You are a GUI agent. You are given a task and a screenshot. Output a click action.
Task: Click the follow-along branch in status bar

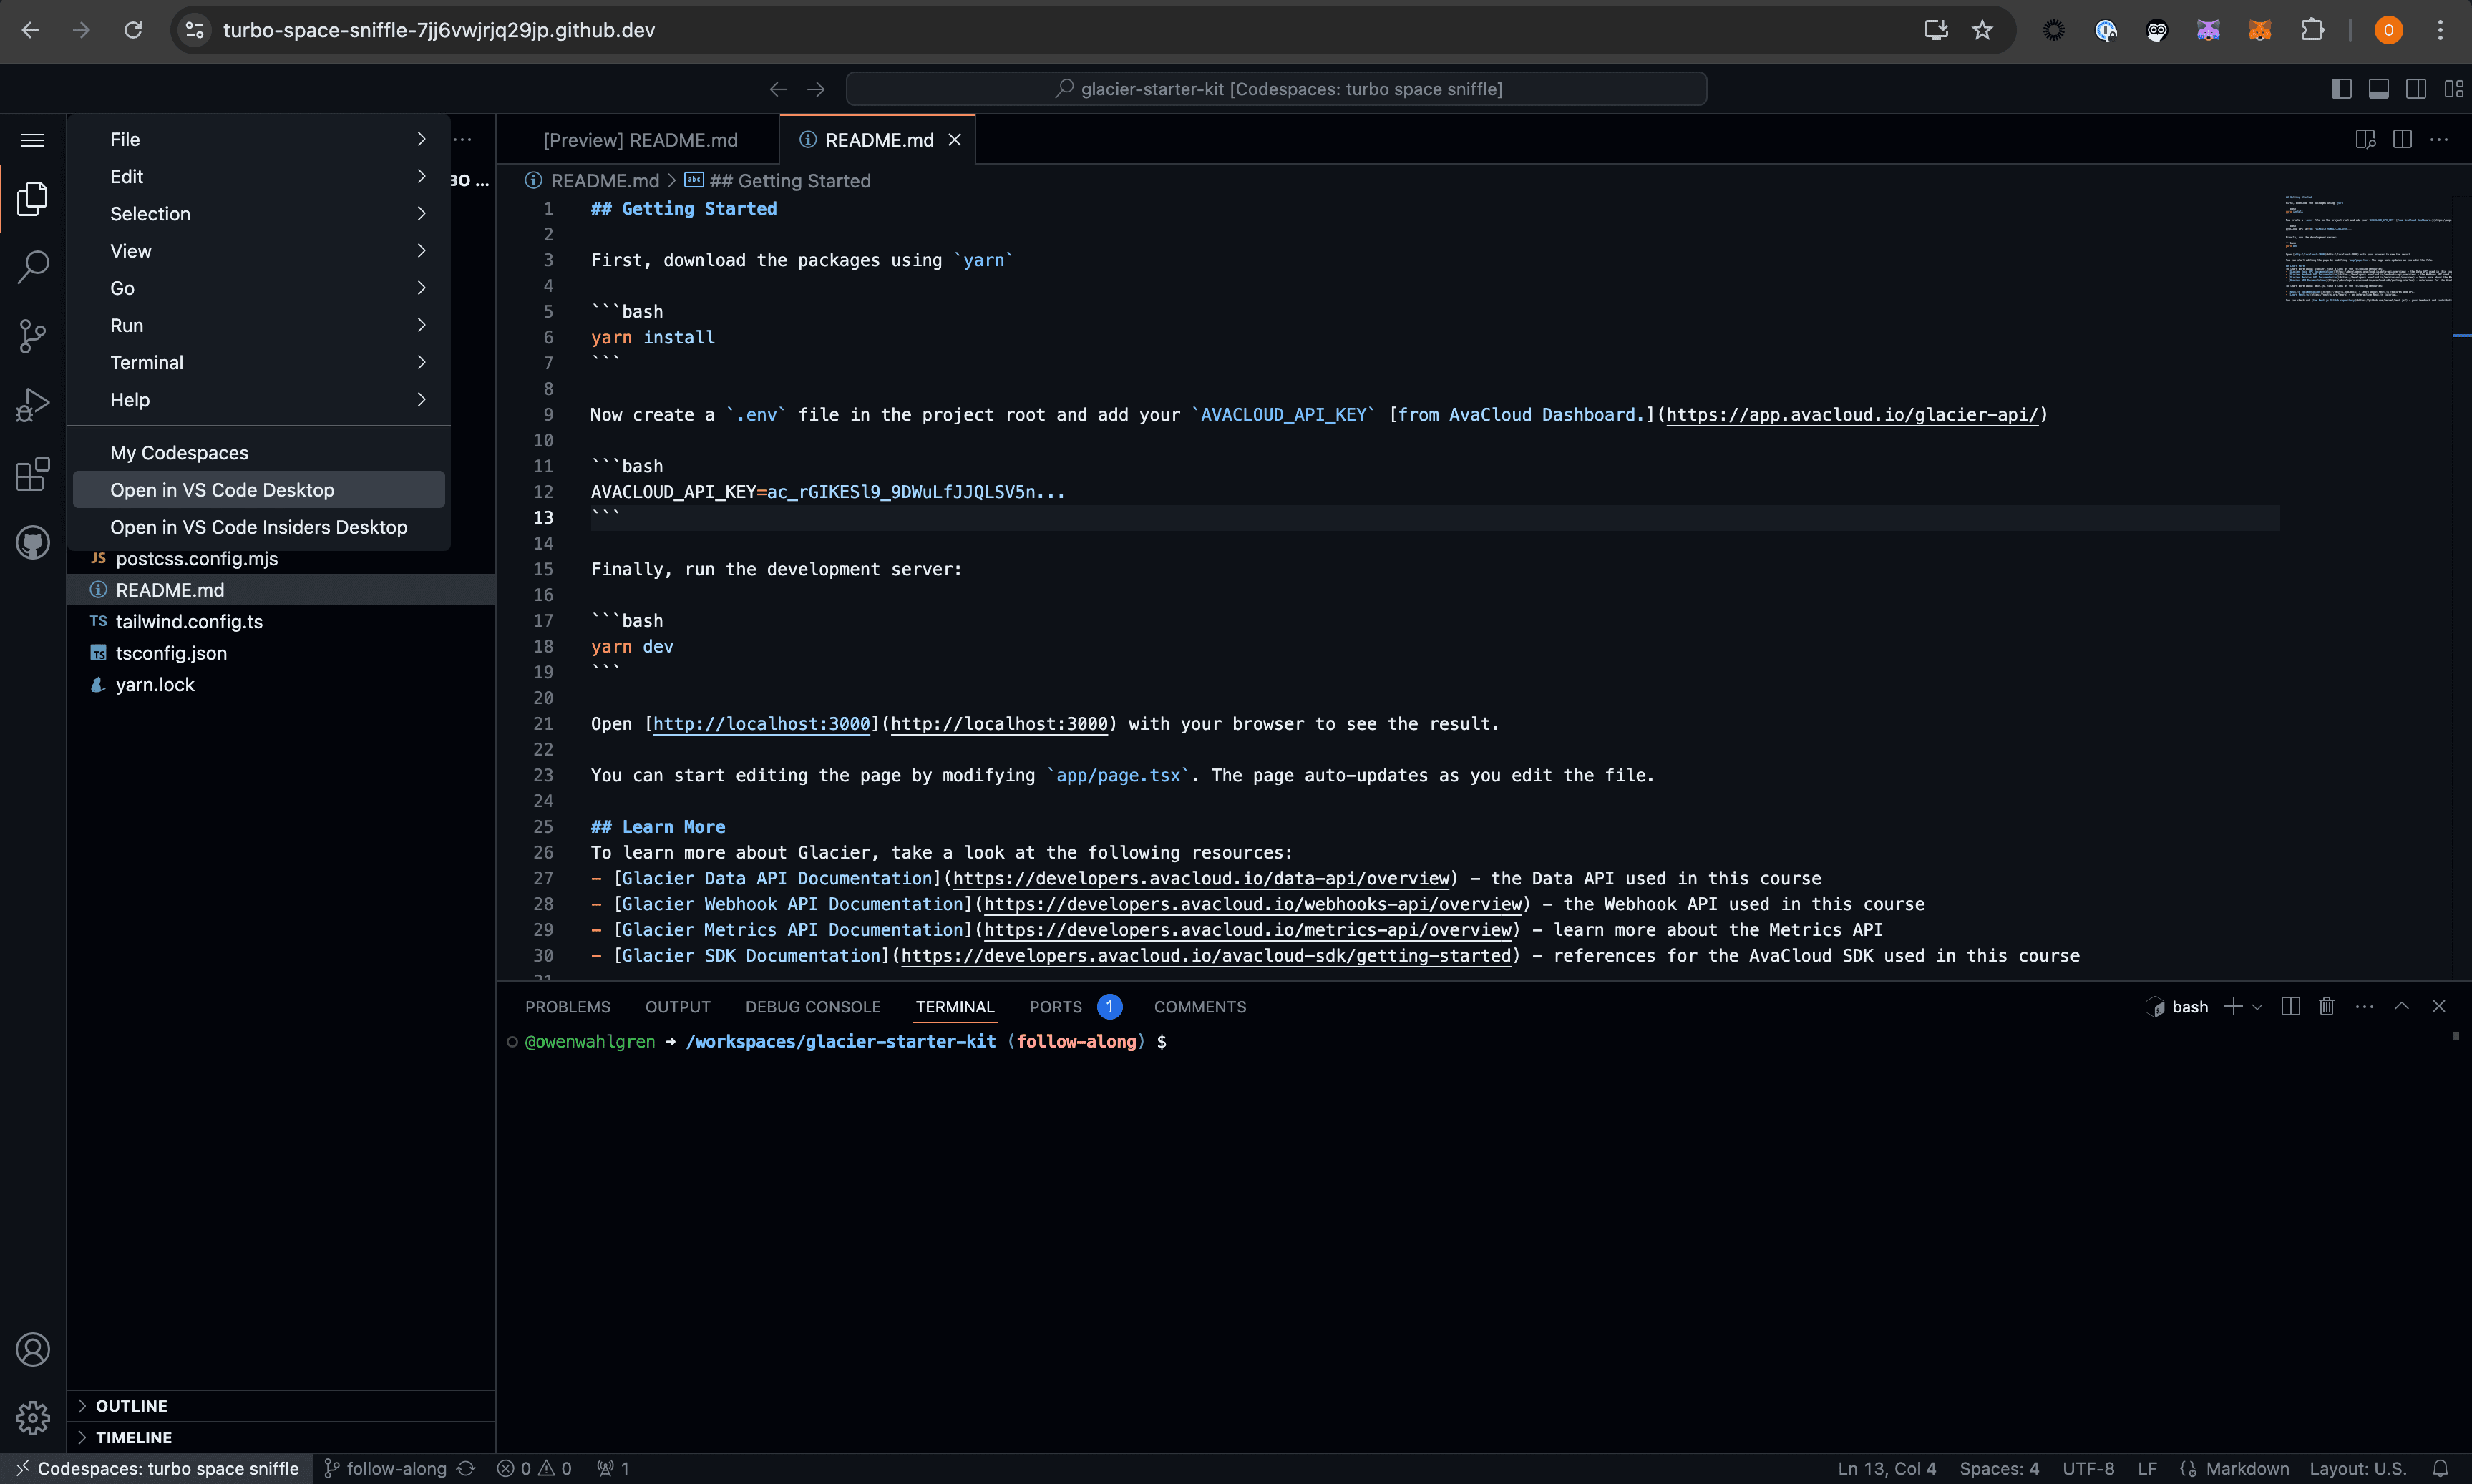coord(395,1468)
